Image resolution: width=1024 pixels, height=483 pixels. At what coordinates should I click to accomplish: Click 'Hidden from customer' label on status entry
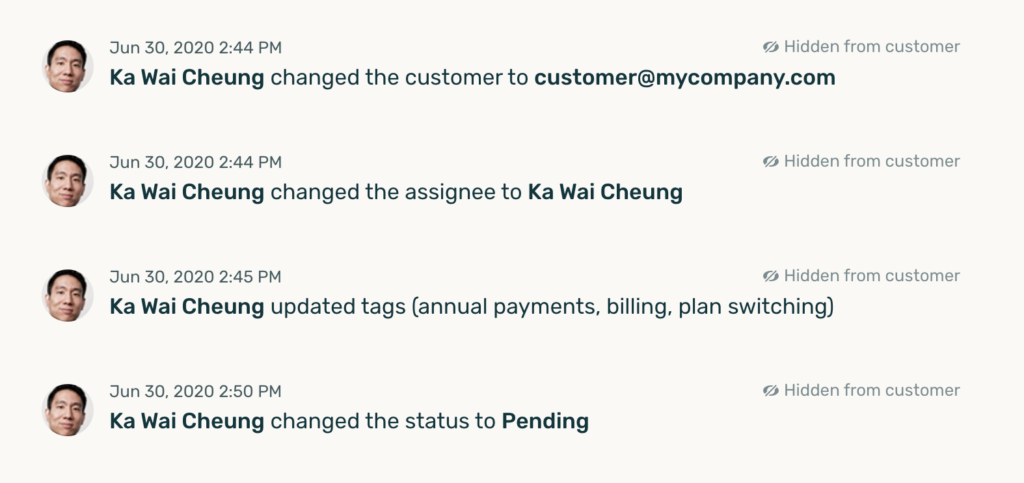click(871, 390)
